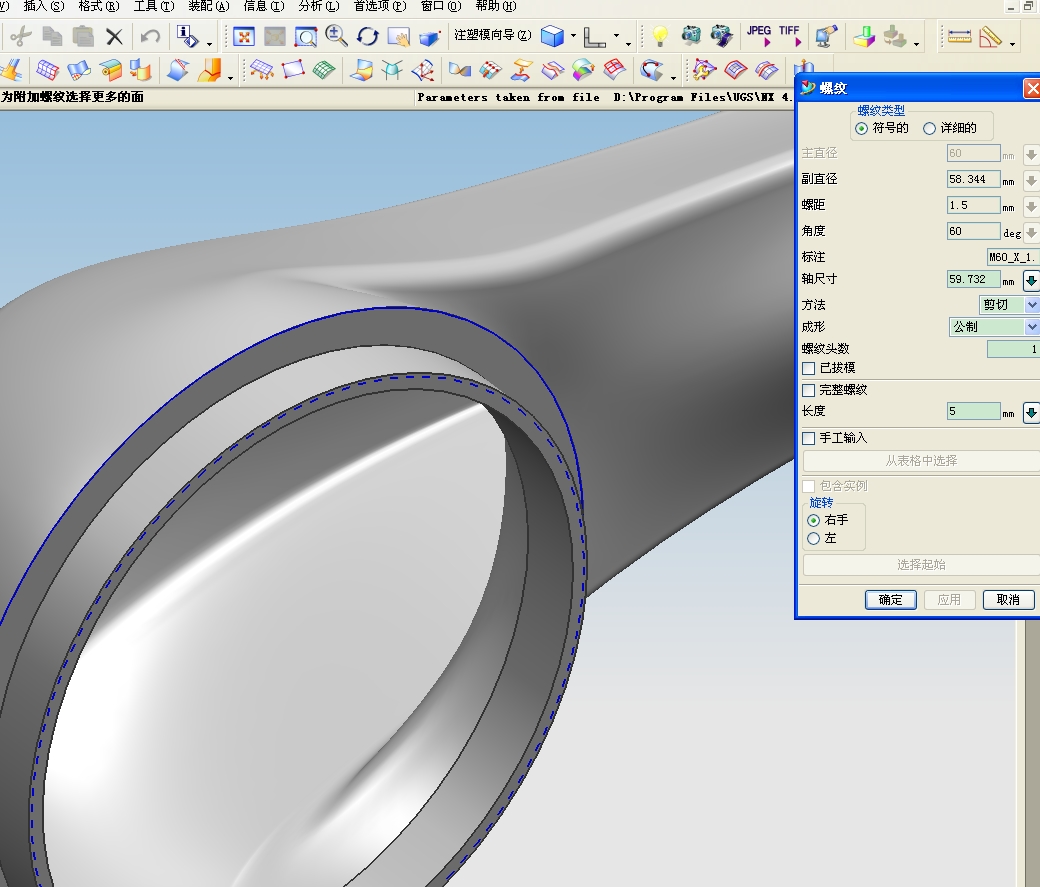The image size is (1040, 887).
Task: Click the 注塑模向导 toolbar button
Action: coord(492,35)
